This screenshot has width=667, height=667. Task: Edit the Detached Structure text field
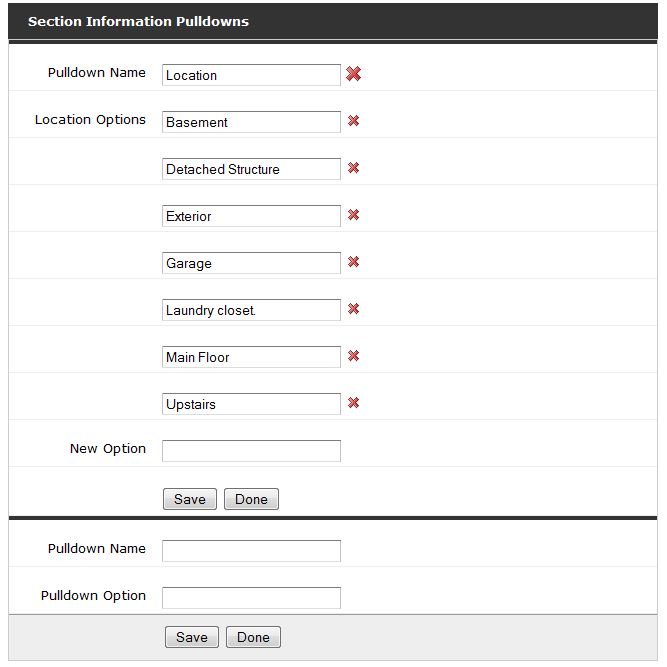(x=251, y=169)
